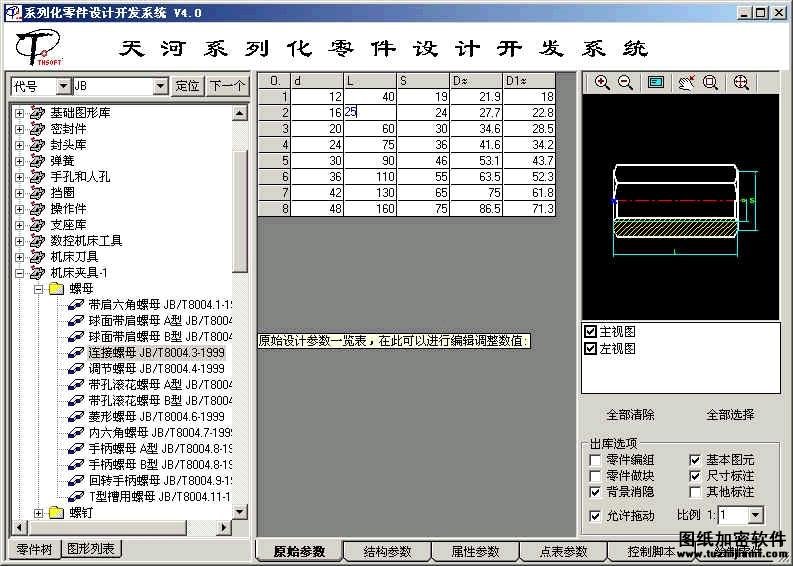
Task: Click the 螺母 folder icon
Action: point(57,289)
